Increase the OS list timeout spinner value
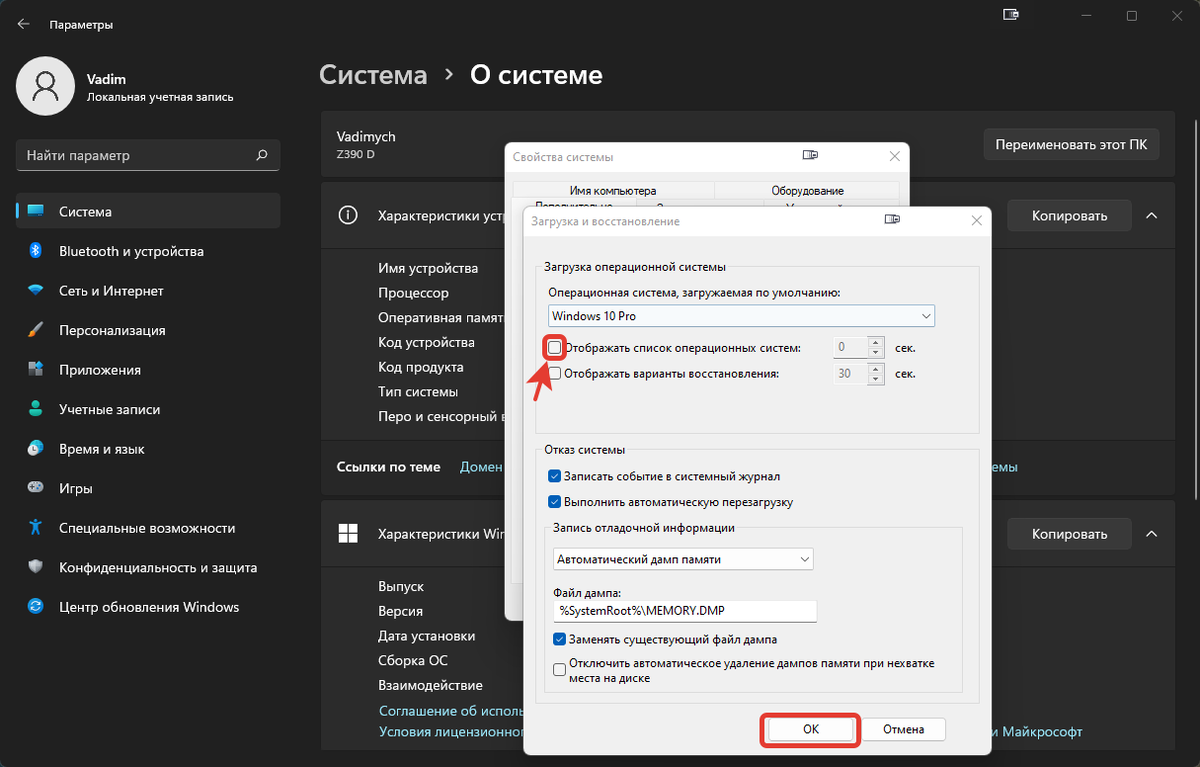This screenshot has width=1200, height=767. [x=876, y=343]
